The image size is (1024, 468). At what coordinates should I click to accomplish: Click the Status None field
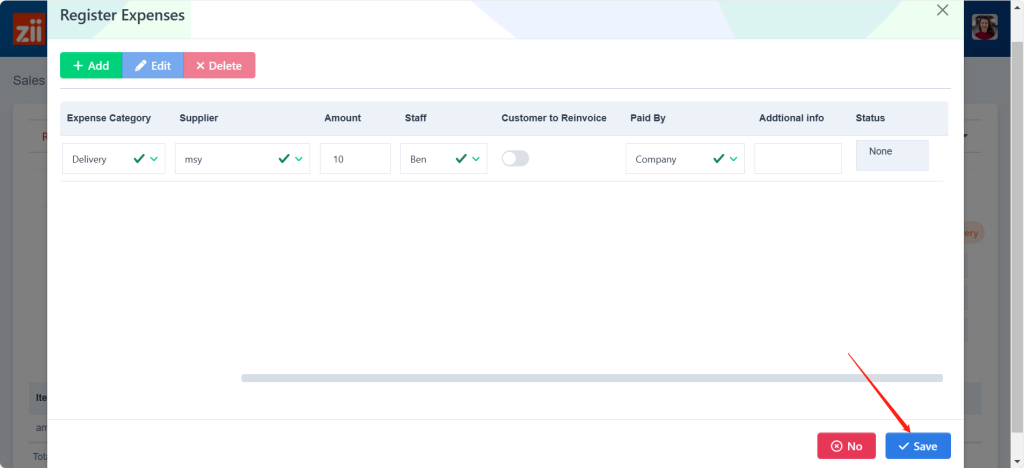[892, 156]
